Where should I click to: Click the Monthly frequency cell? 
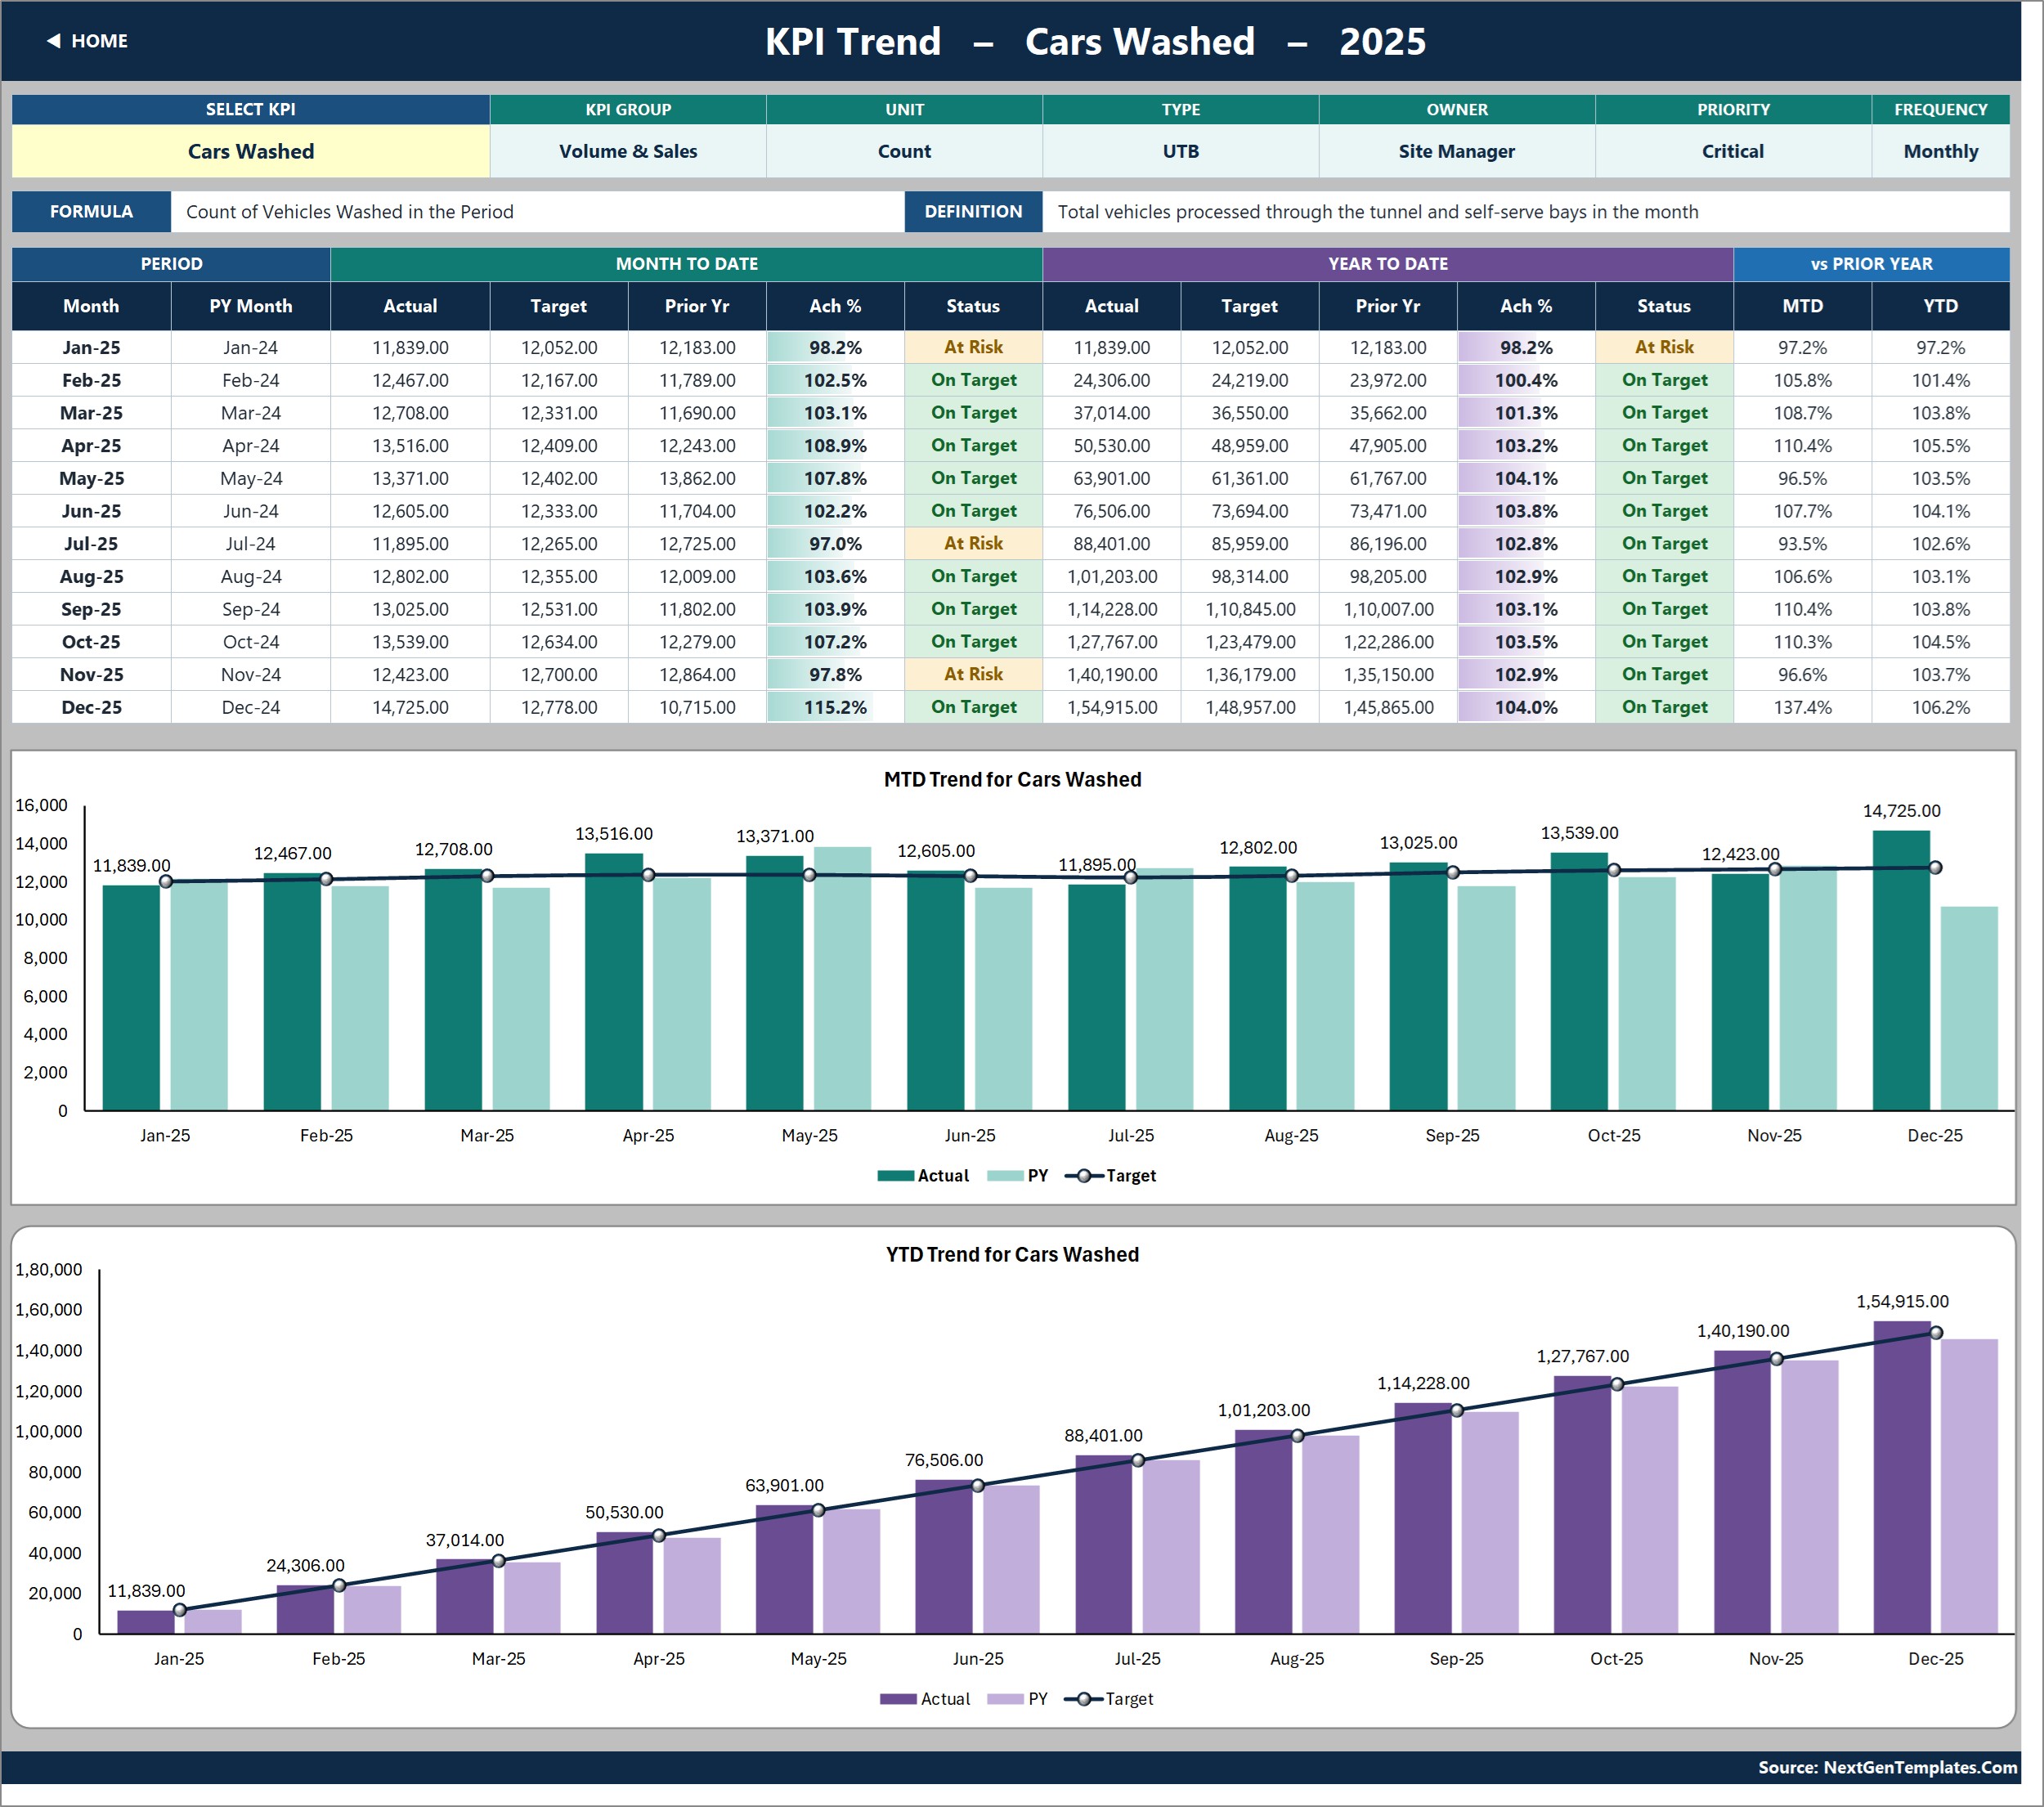pyautogui.click(x=1940, y=151)
